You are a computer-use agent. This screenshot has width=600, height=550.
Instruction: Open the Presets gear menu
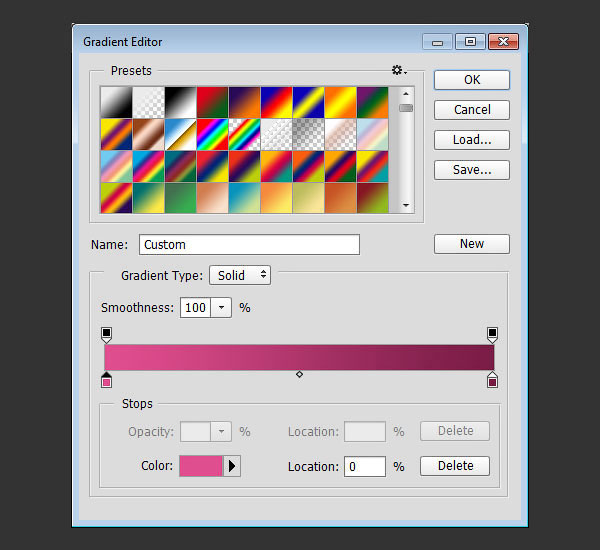pyautogui.click(x=399, y=70)
